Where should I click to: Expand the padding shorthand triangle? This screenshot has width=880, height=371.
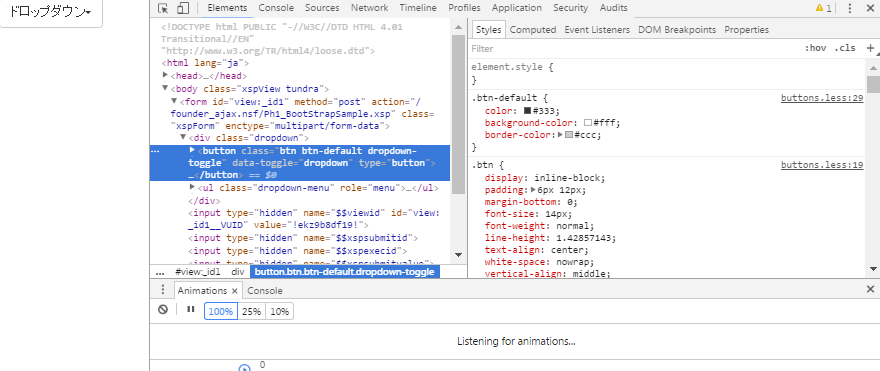[x=533, y=190]
